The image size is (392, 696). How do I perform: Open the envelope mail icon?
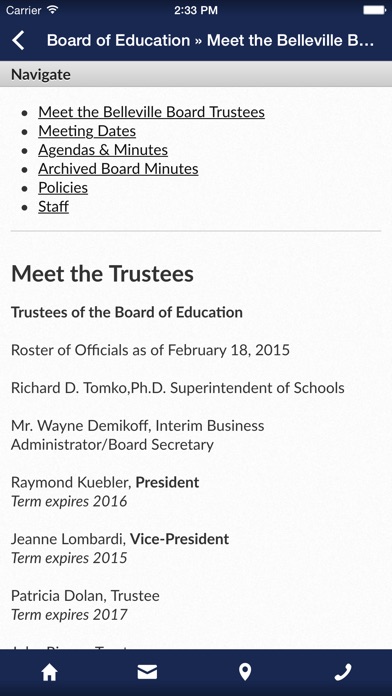tap(147, 672)
